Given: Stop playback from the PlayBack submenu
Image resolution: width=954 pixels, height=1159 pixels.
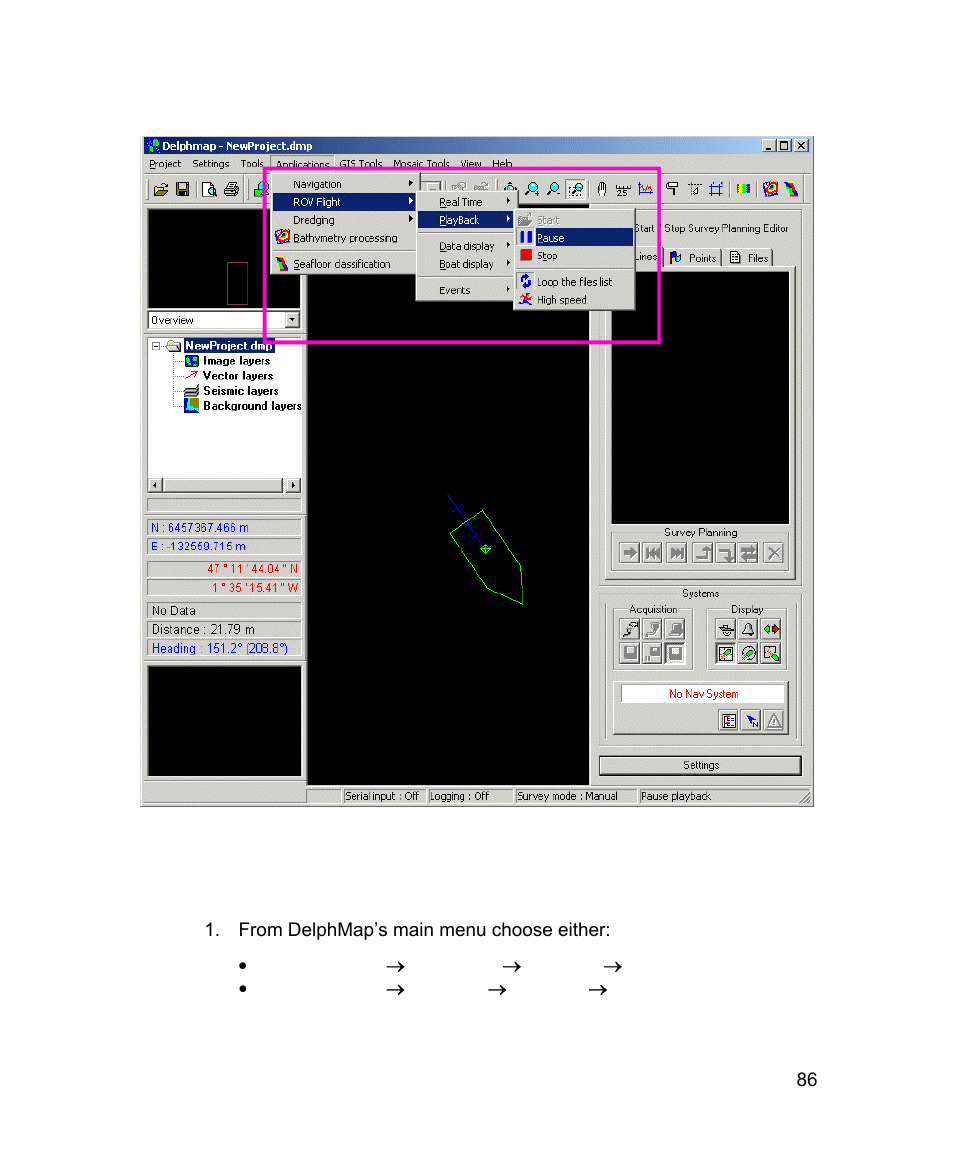Looking at the screenshot, I should click(x=547, y=256).
